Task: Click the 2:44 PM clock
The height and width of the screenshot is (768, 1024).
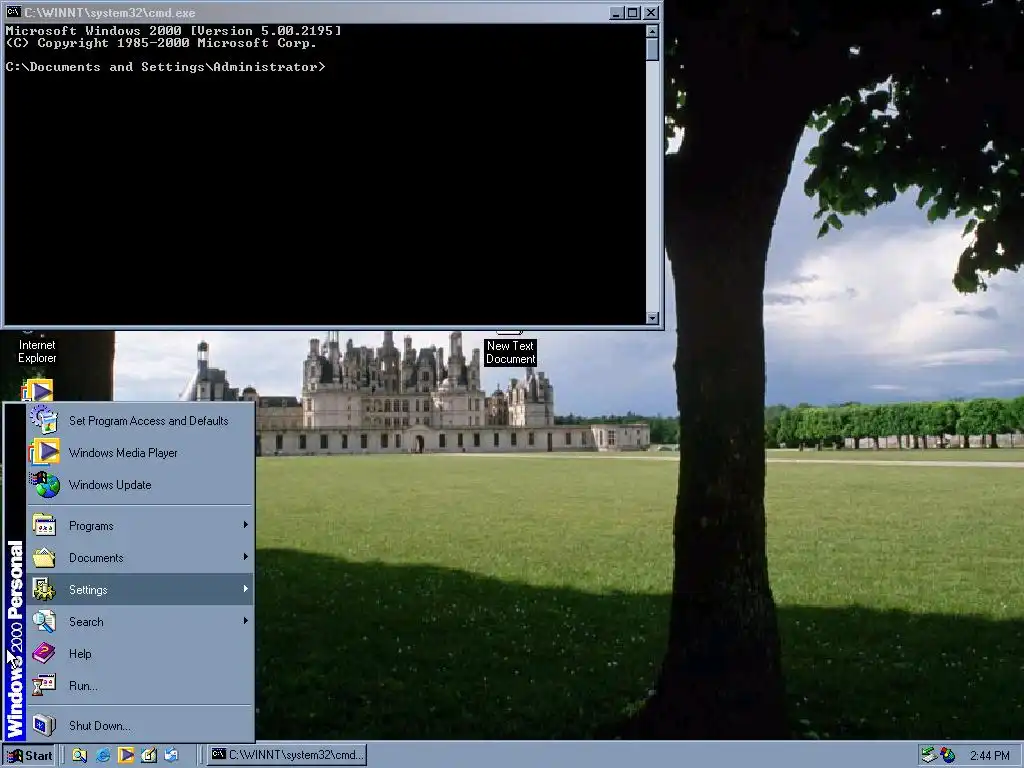Action: 989,756
